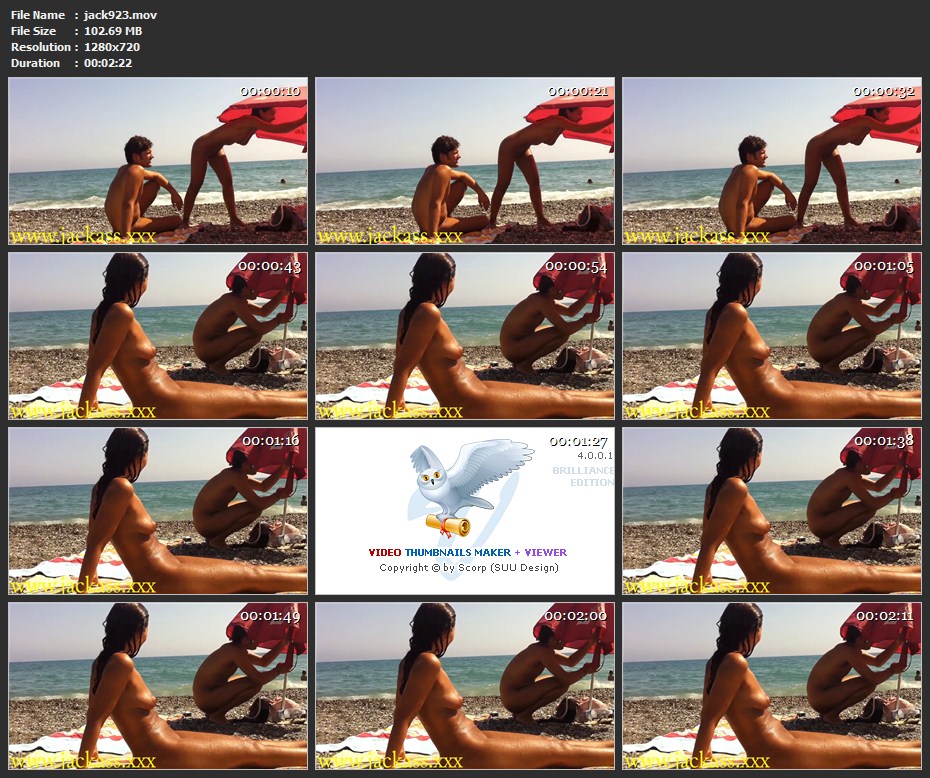Viewport: 930px width, 778px height.
Task: Click the 00:01:27 timestamp on the logo frame
Action: click(580, 441)
